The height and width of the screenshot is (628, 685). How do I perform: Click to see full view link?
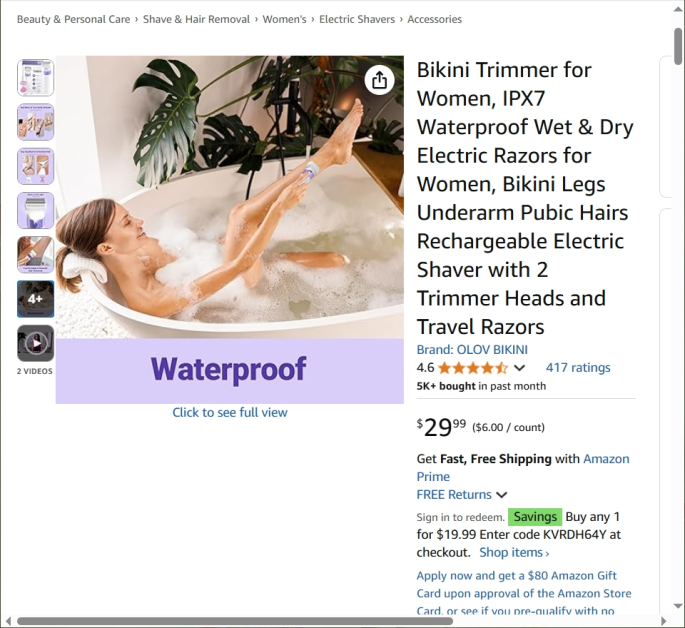pos(230,412)
